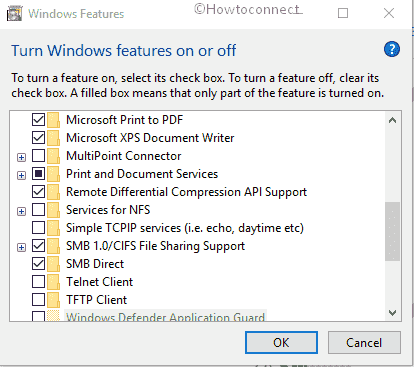Uncheck Microsoft Print to PDF checkbox
414x367 pixels.
click(38, 119)
